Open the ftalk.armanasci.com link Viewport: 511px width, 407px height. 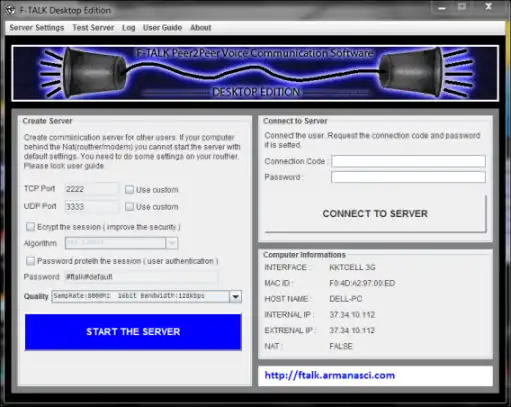coord(330,375)
